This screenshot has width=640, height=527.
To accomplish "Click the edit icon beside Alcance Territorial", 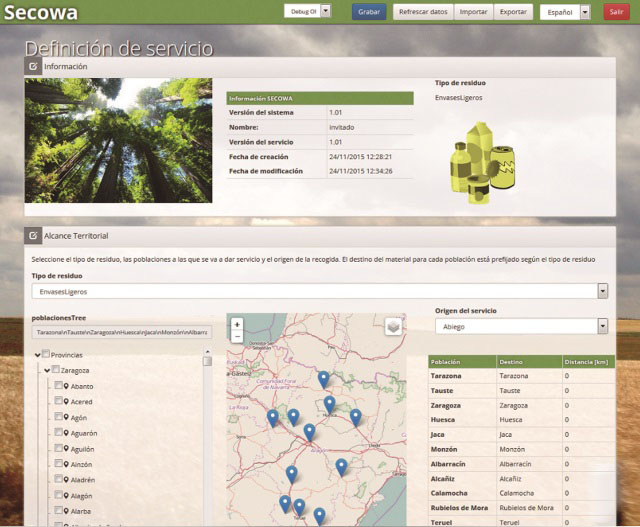I will pos(33,236).
